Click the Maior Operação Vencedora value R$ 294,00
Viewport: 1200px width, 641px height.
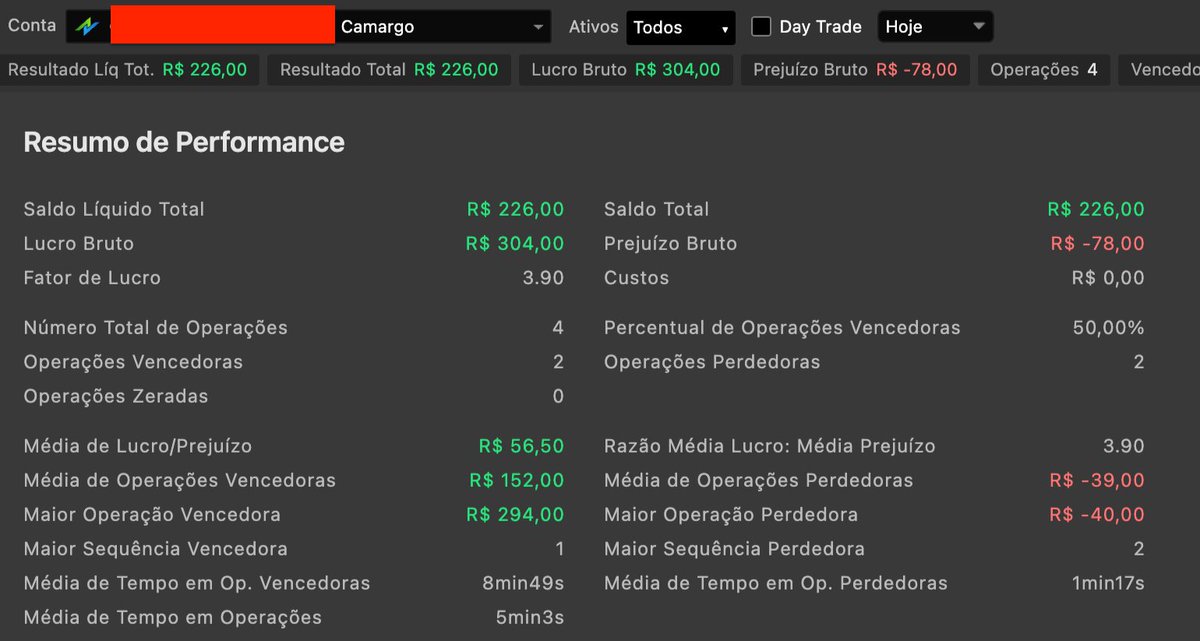(515, 515)
